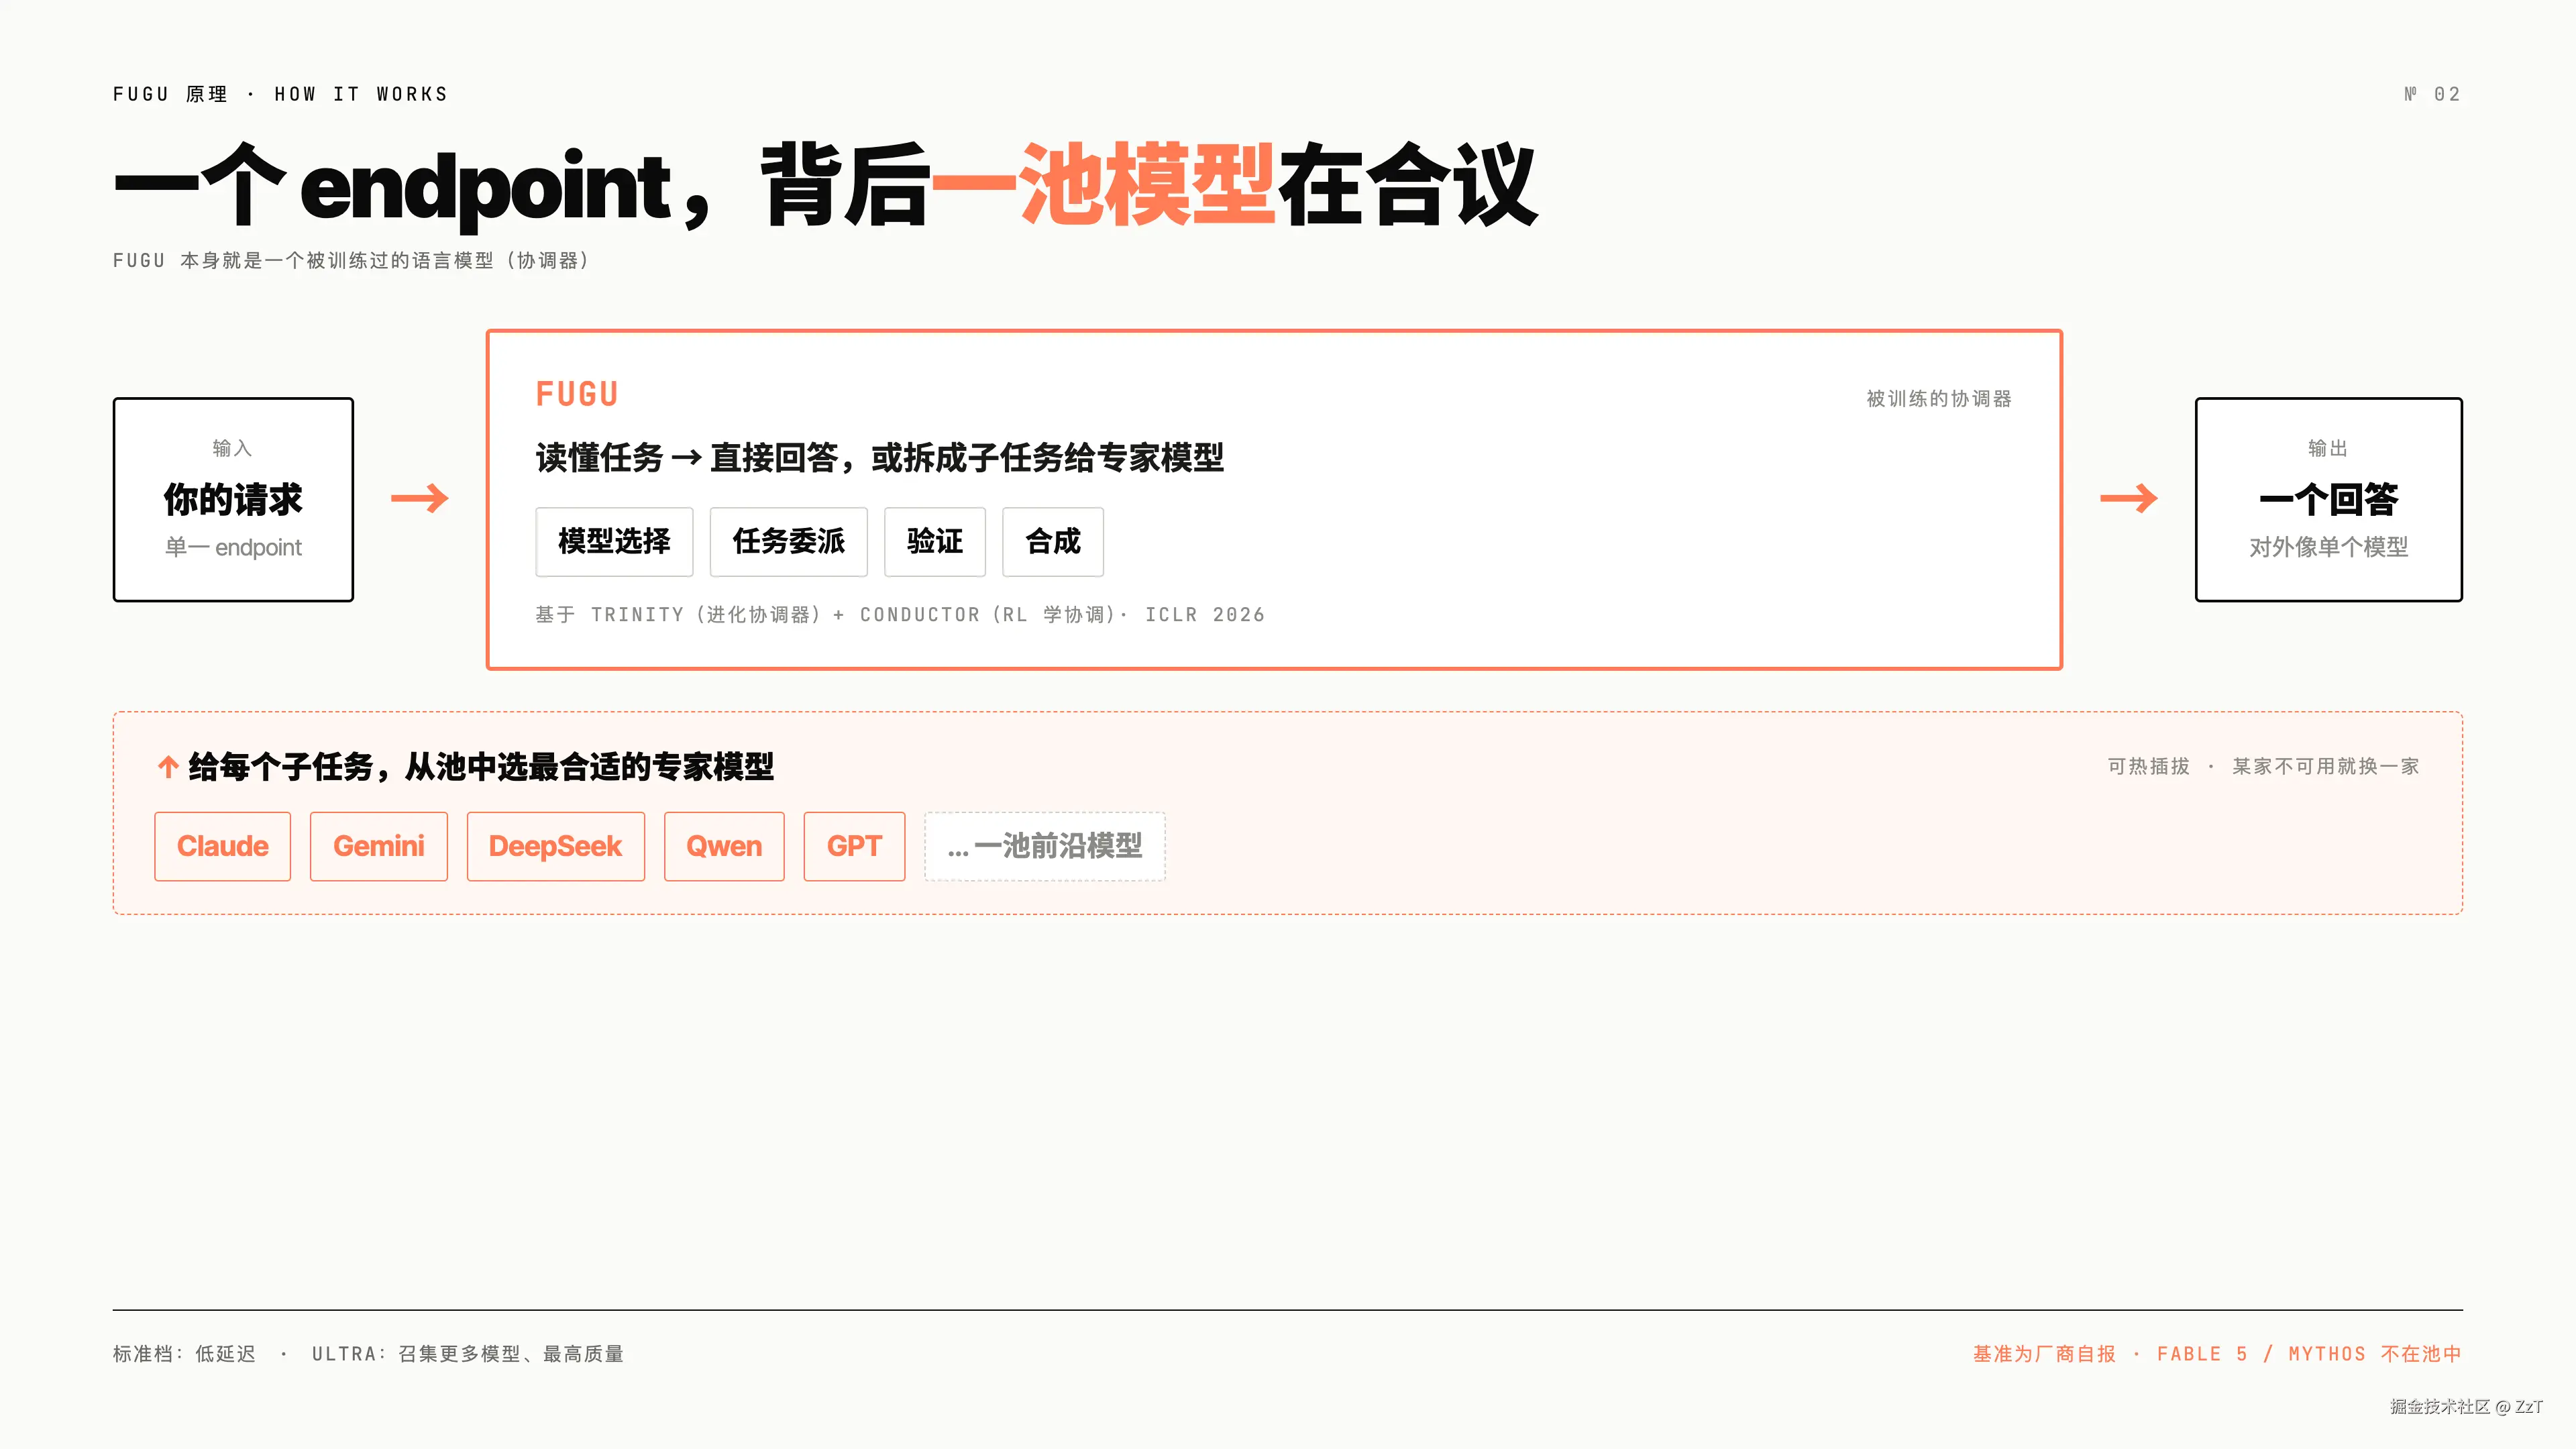Viewport: 2576px width, 1449px height.
Task: Click '单一 endpoint' text in input card
Action: [x=233, y=547]
